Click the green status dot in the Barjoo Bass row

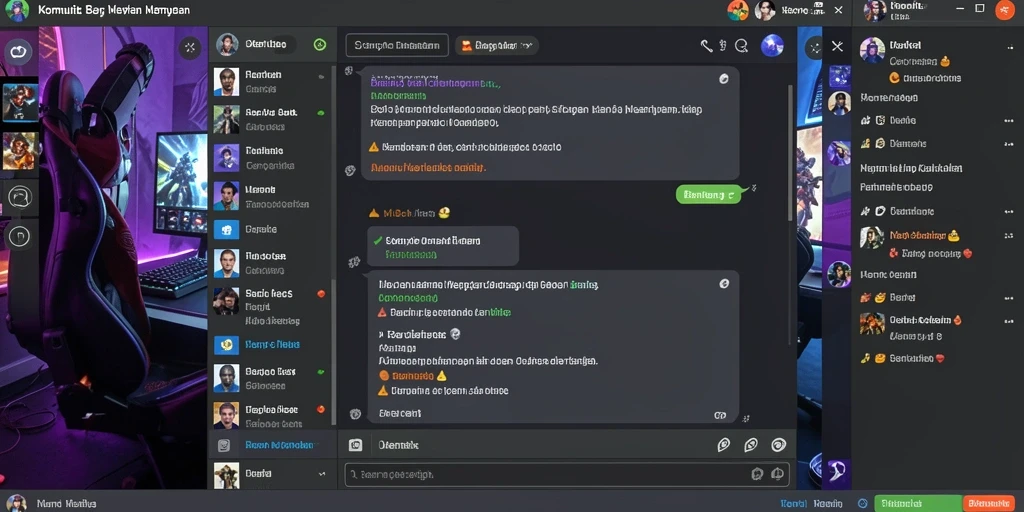pos(321,372)
